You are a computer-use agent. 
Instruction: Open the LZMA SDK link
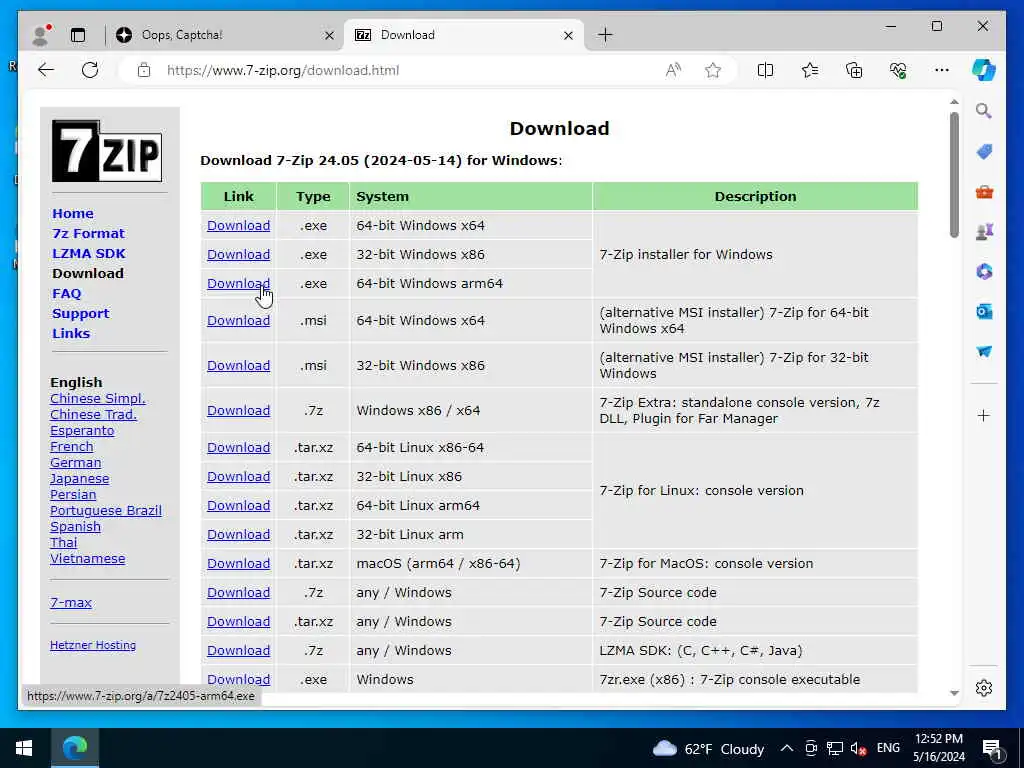click(89, 253)
